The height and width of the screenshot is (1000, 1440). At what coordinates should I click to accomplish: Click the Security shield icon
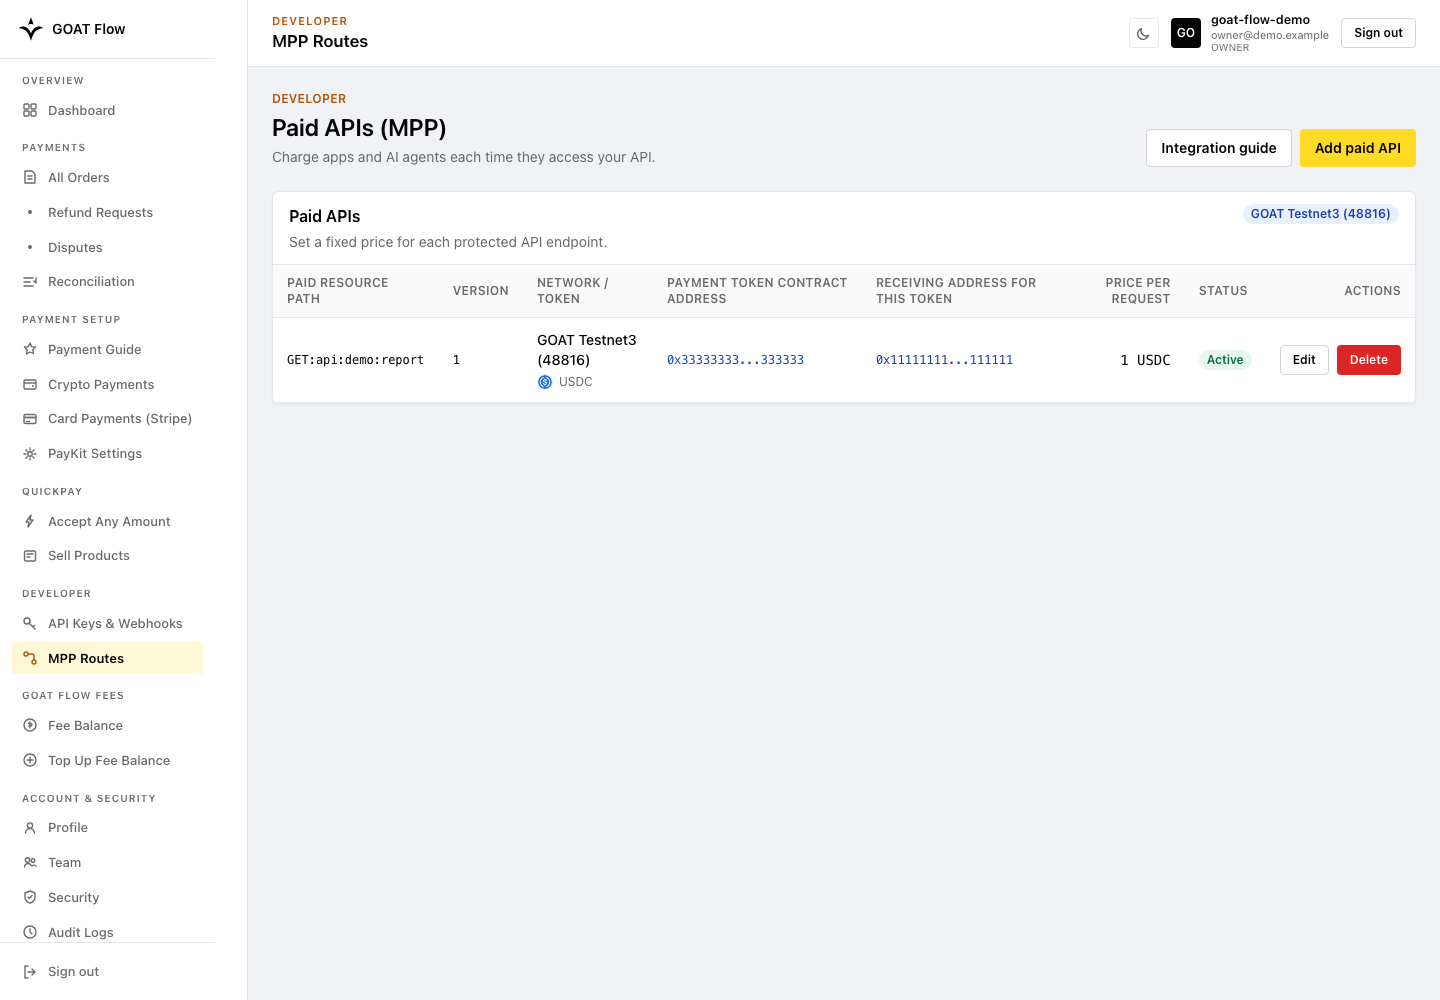coord(30,897)
